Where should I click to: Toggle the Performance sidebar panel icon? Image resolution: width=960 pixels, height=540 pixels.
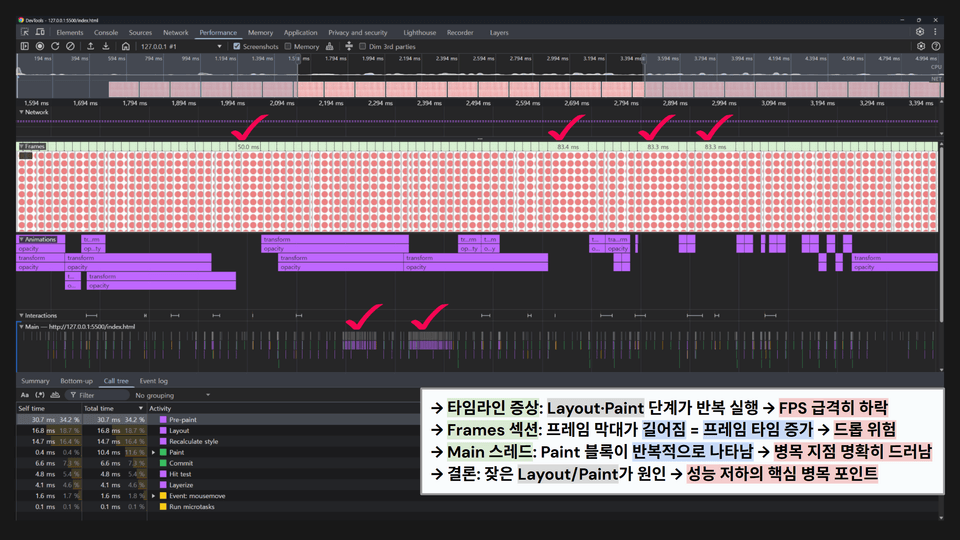coord(24,46)
